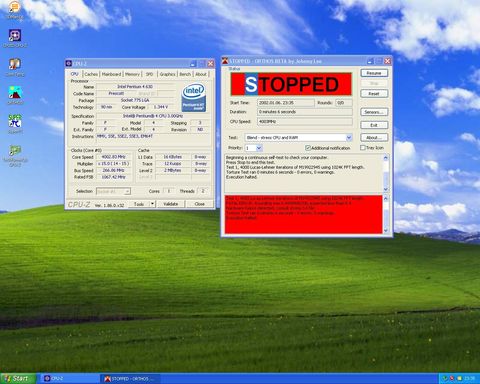Click the red error log scrollbar up arrow
The image size is (480, 384).
point(386,199)
